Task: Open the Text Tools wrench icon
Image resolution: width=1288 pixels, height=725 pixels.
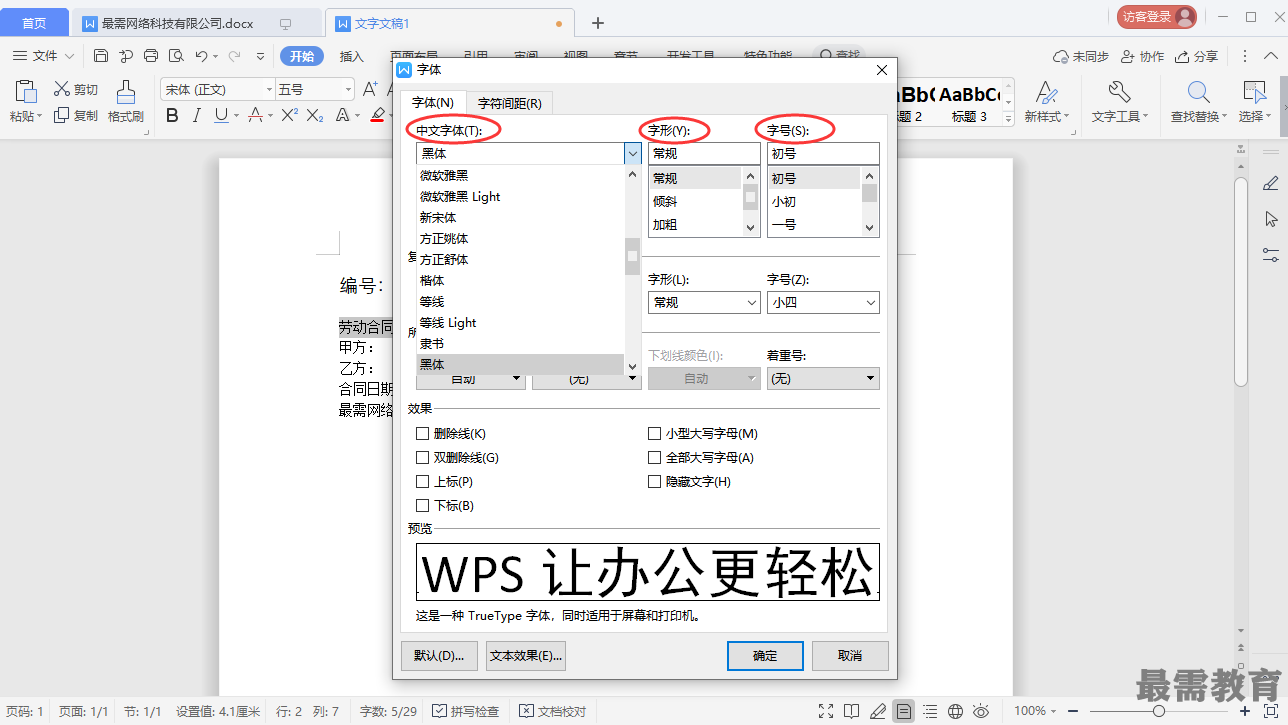Action: pyautogui.click(x=1119, y=92)
